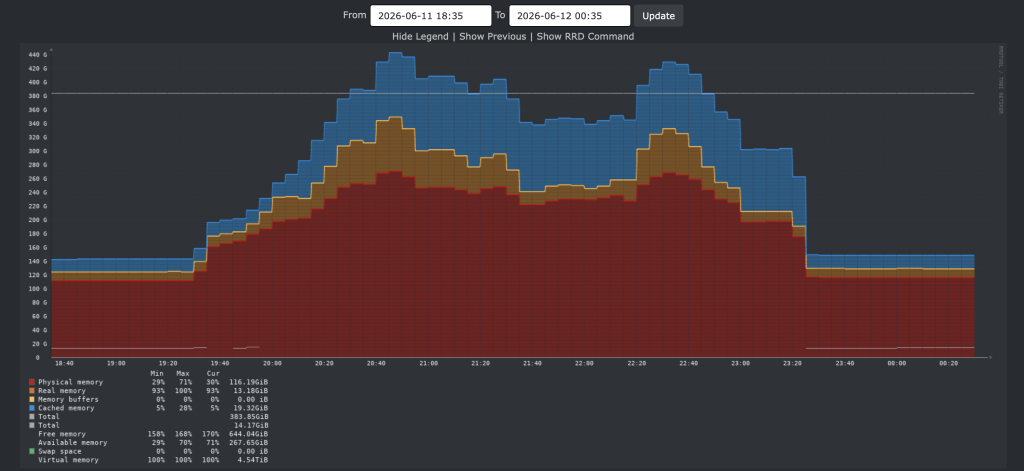Click the Hide Legend link
Screen dimensions: 1024x471
coord(420,37)
